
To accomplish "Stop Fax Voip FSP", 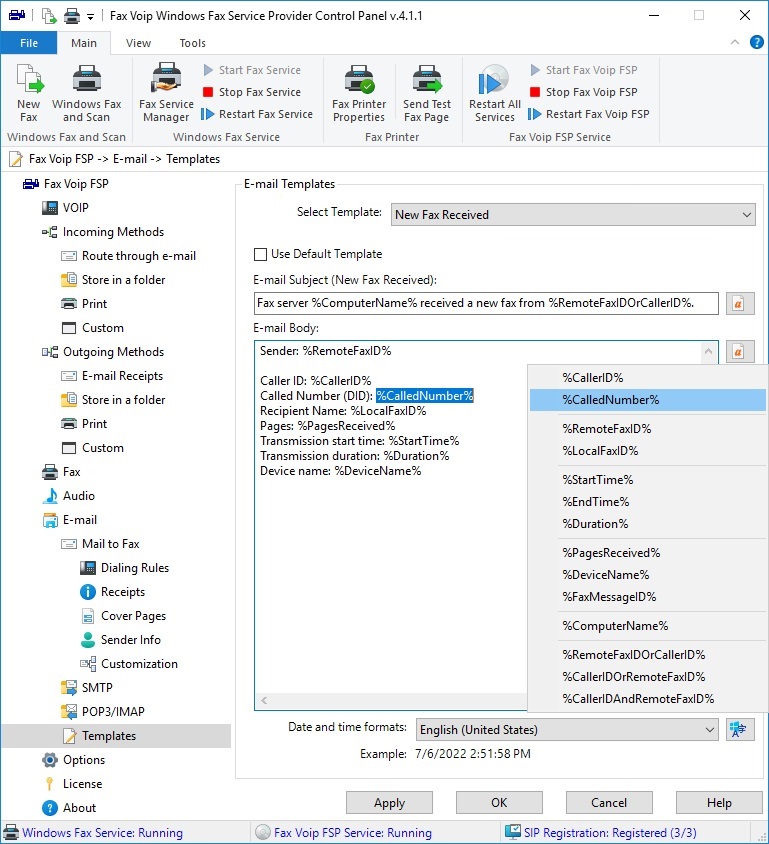I will pos(584,92).
